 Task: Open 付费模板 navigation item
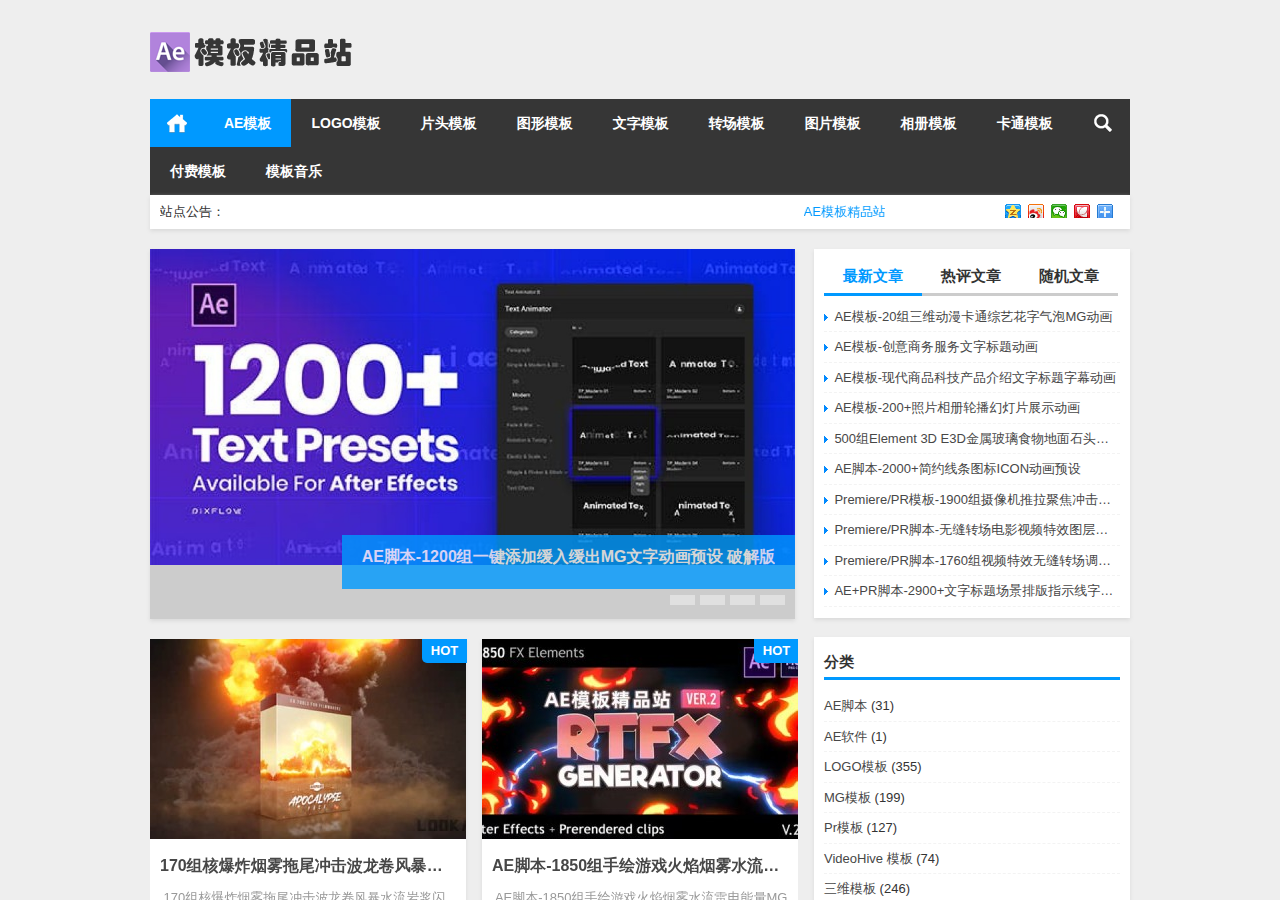198,171
